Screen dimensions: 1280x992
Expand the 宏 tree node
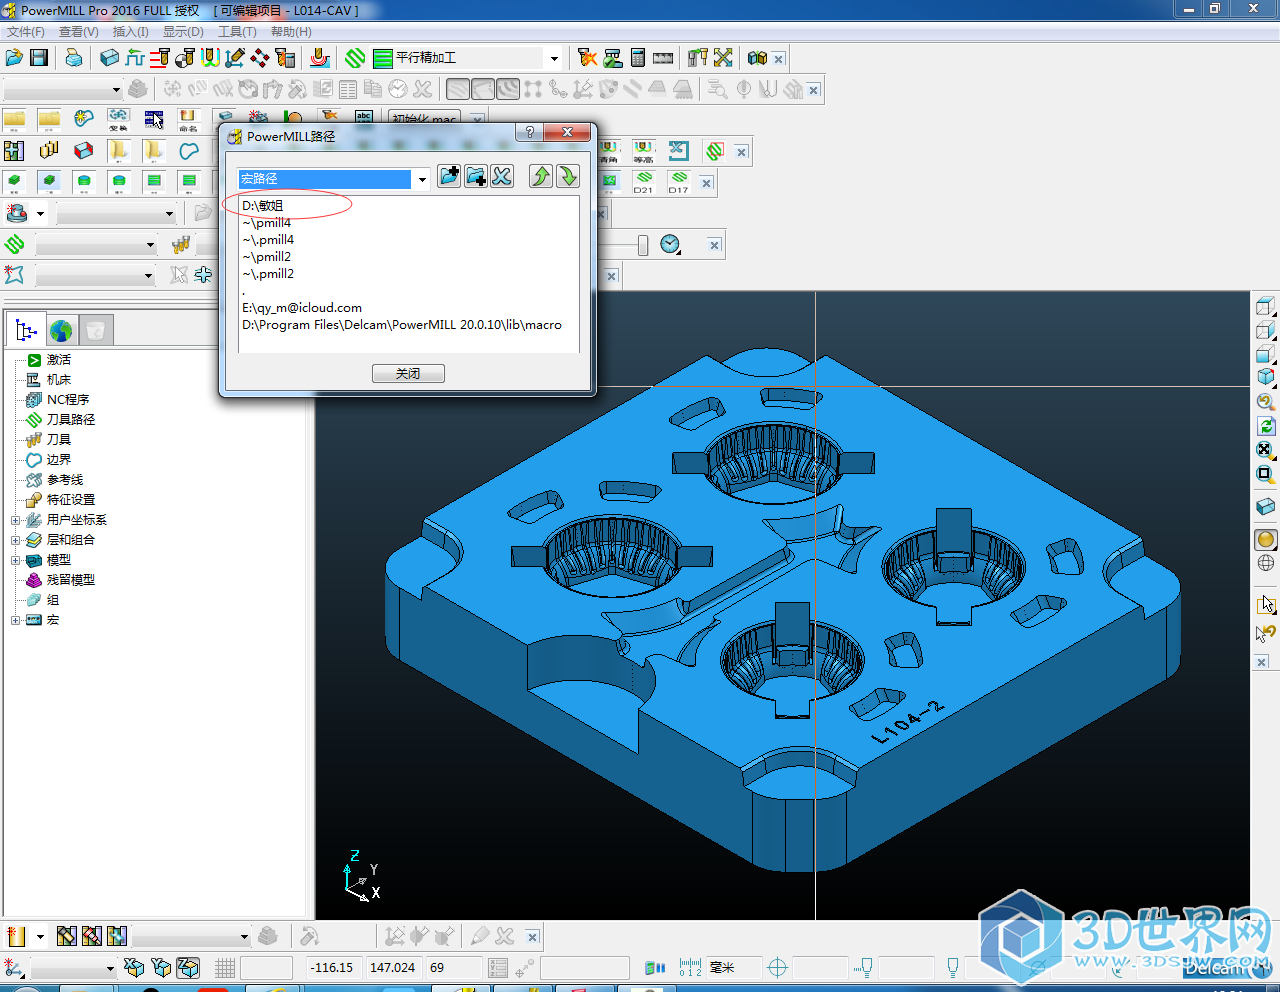[x=15, y=620]
